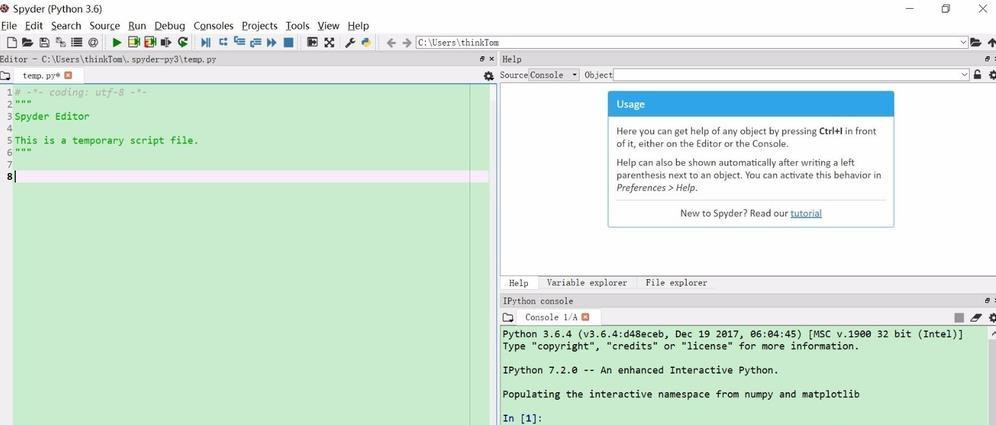Click the @ symbol finder icon
Viewport: 996px width, 425px height.
[x=93, y=43]
